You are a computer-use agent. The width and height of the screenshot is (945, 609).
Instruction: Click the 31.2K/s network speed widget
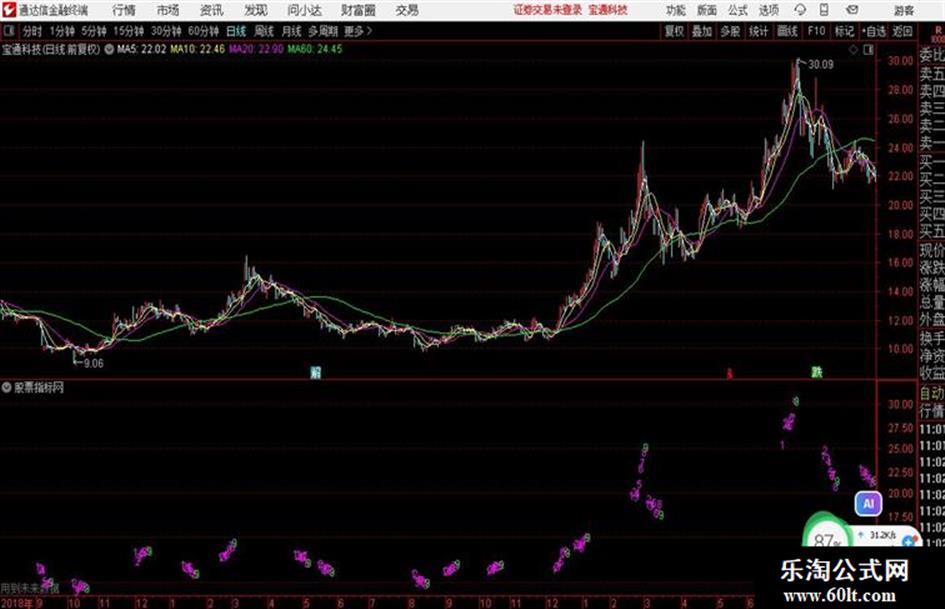(883, 535)
